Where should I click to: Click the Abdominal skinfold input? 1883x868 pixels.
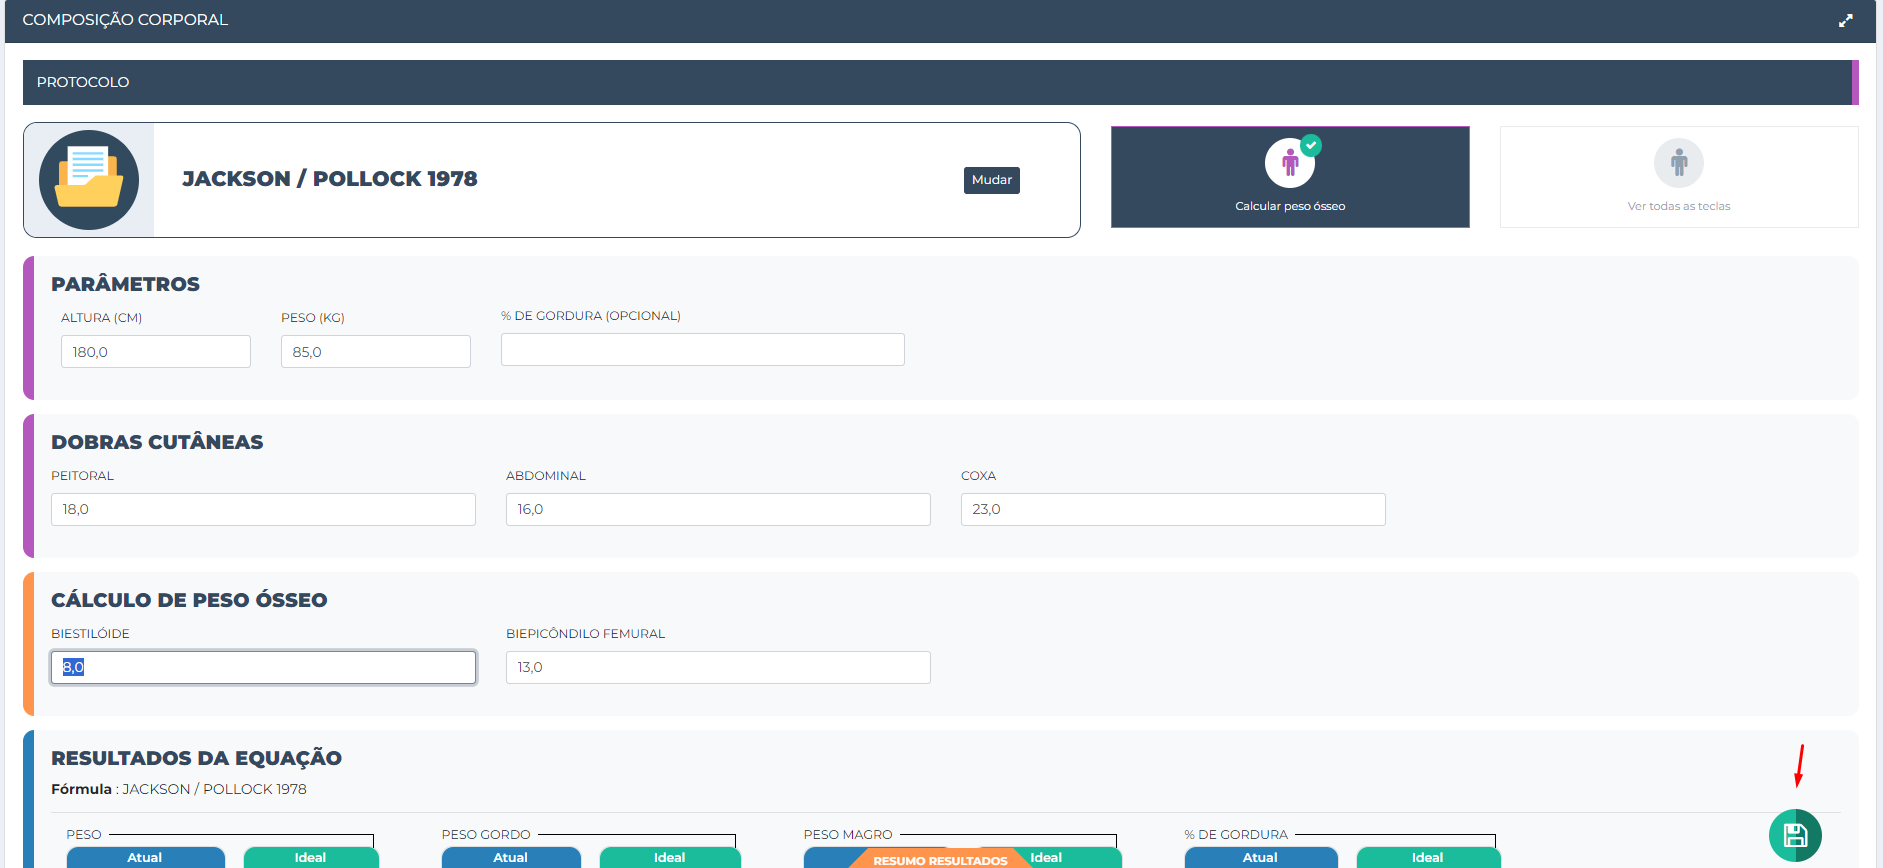[x=718, y=509]
